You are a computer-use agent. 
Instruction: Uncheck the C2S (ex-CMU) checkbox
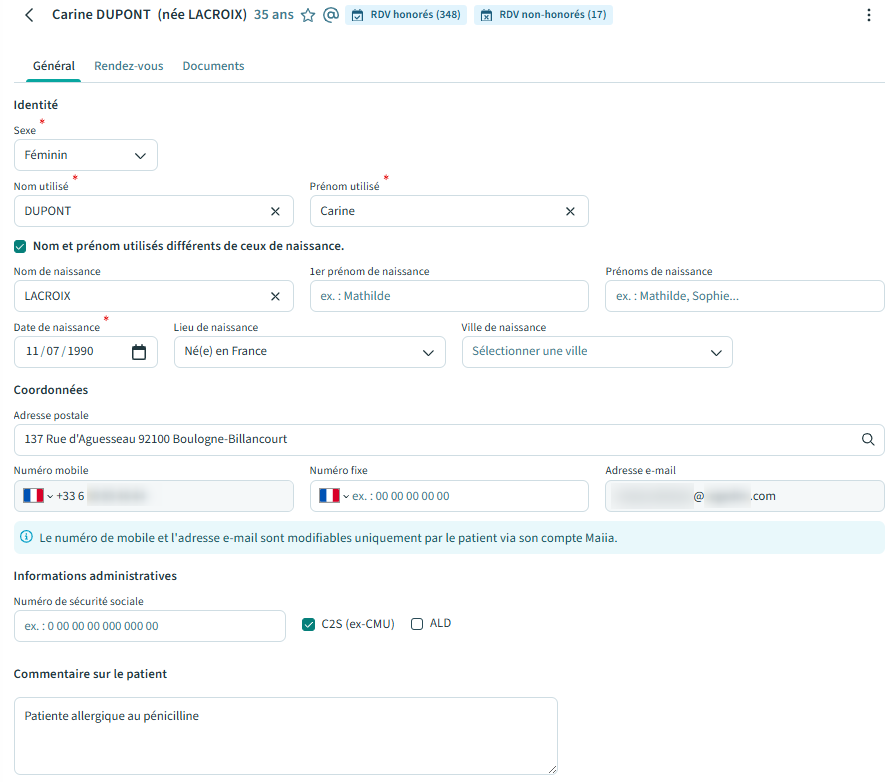(308, 624)
